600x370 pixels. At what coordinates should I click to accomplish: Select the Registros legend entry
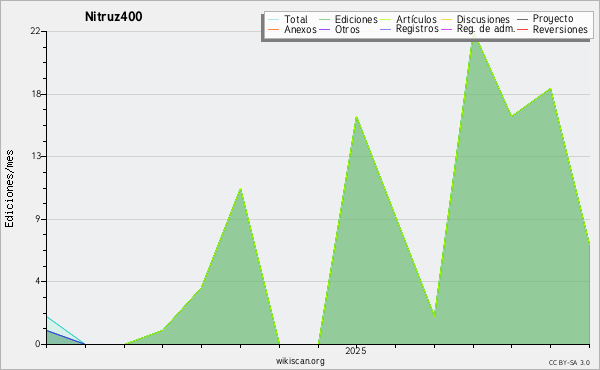point(417,29)
